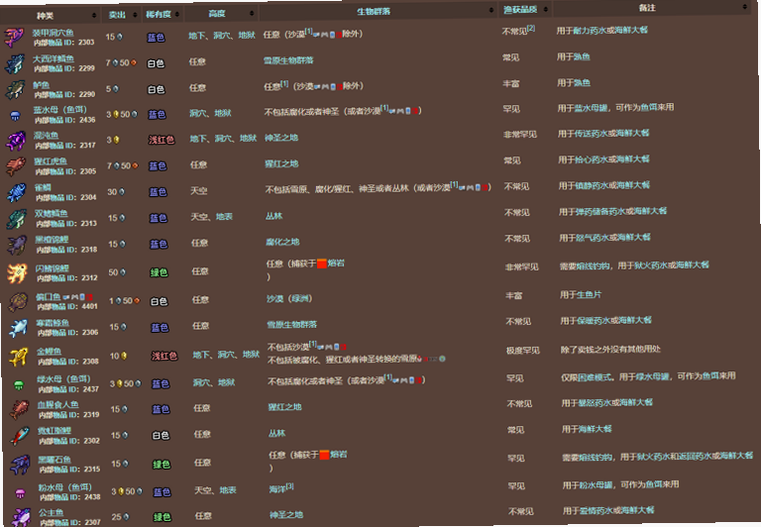Click the 绿水母 green jellyfish icon
The height and width of the screenshot is (527, 761).
pos(19,385)
